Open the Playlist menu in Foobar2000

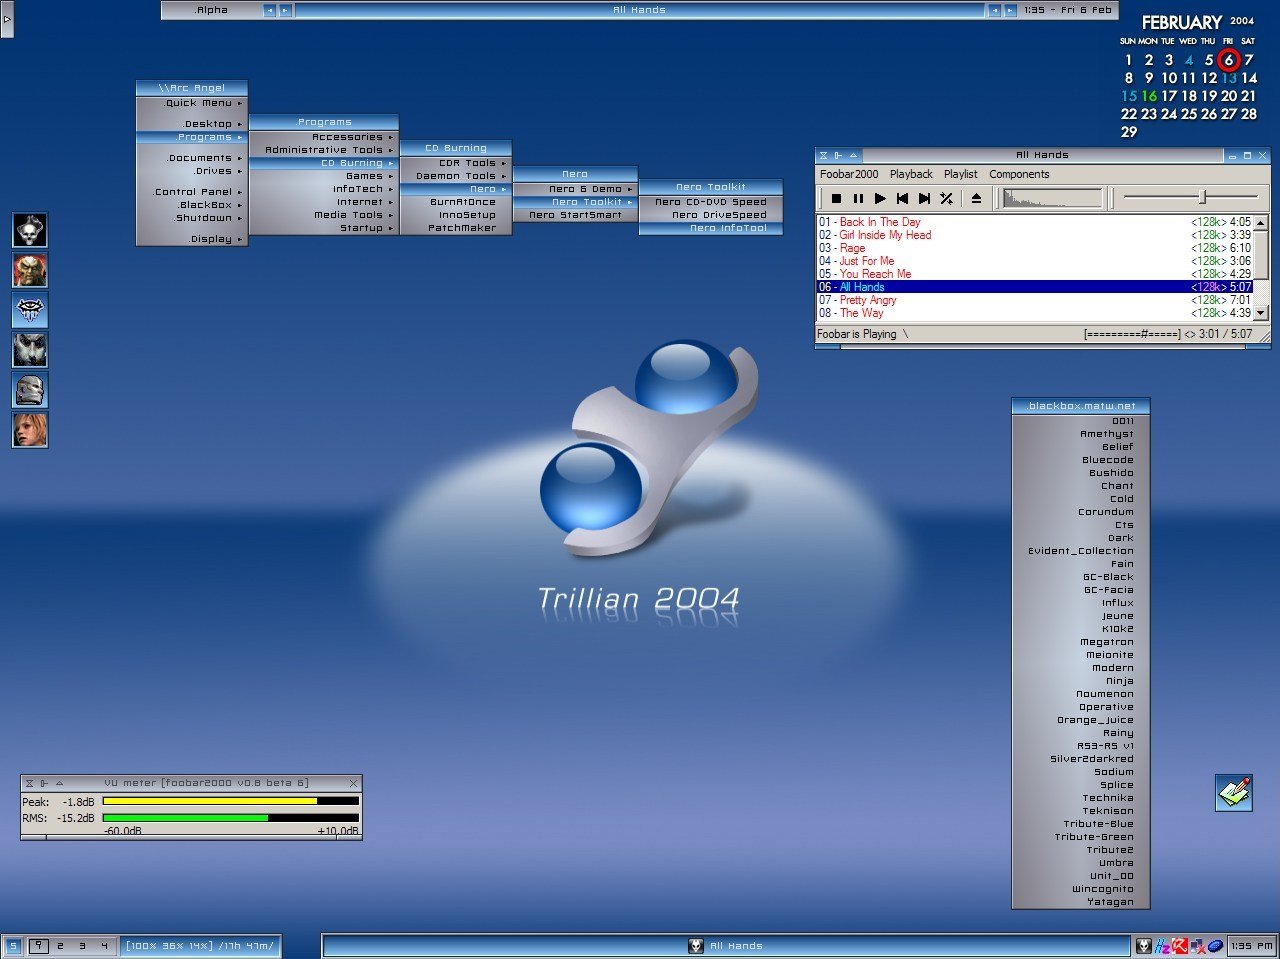tap(961, 174)
